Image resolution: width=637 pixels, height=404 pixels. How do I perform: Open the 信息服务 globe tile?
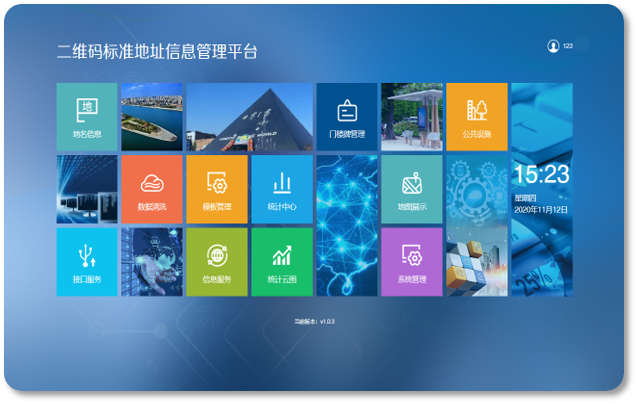coord(217,262)
